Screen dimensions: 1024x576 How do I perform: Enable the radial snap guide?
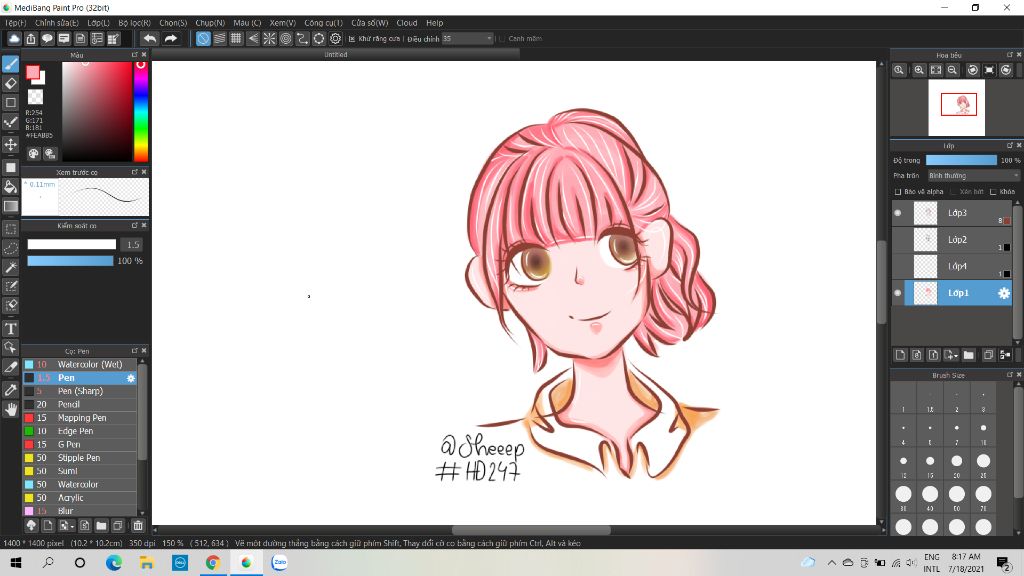click(269, 39)
